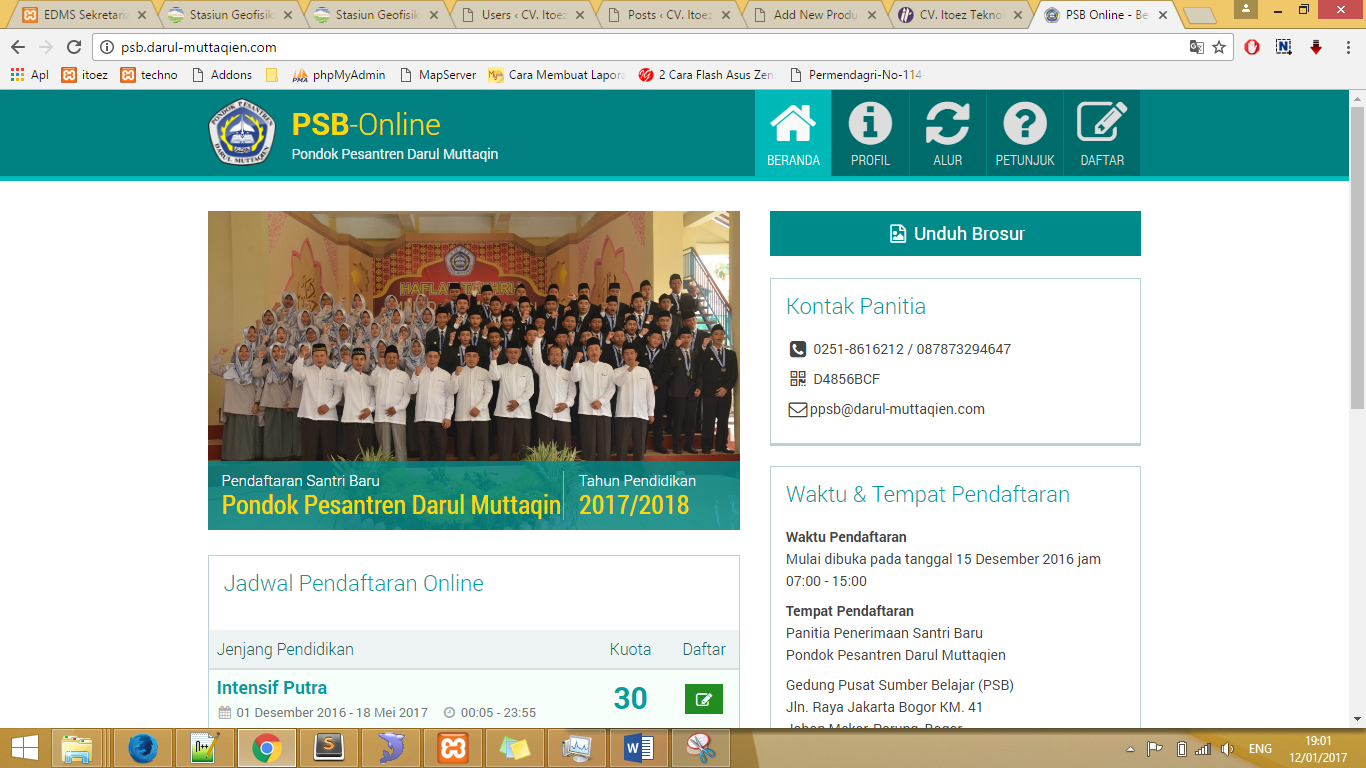Click the Intensif Putra program link
The width and height of the screenshot is (1366, 768).
click(x=272, y=687)
